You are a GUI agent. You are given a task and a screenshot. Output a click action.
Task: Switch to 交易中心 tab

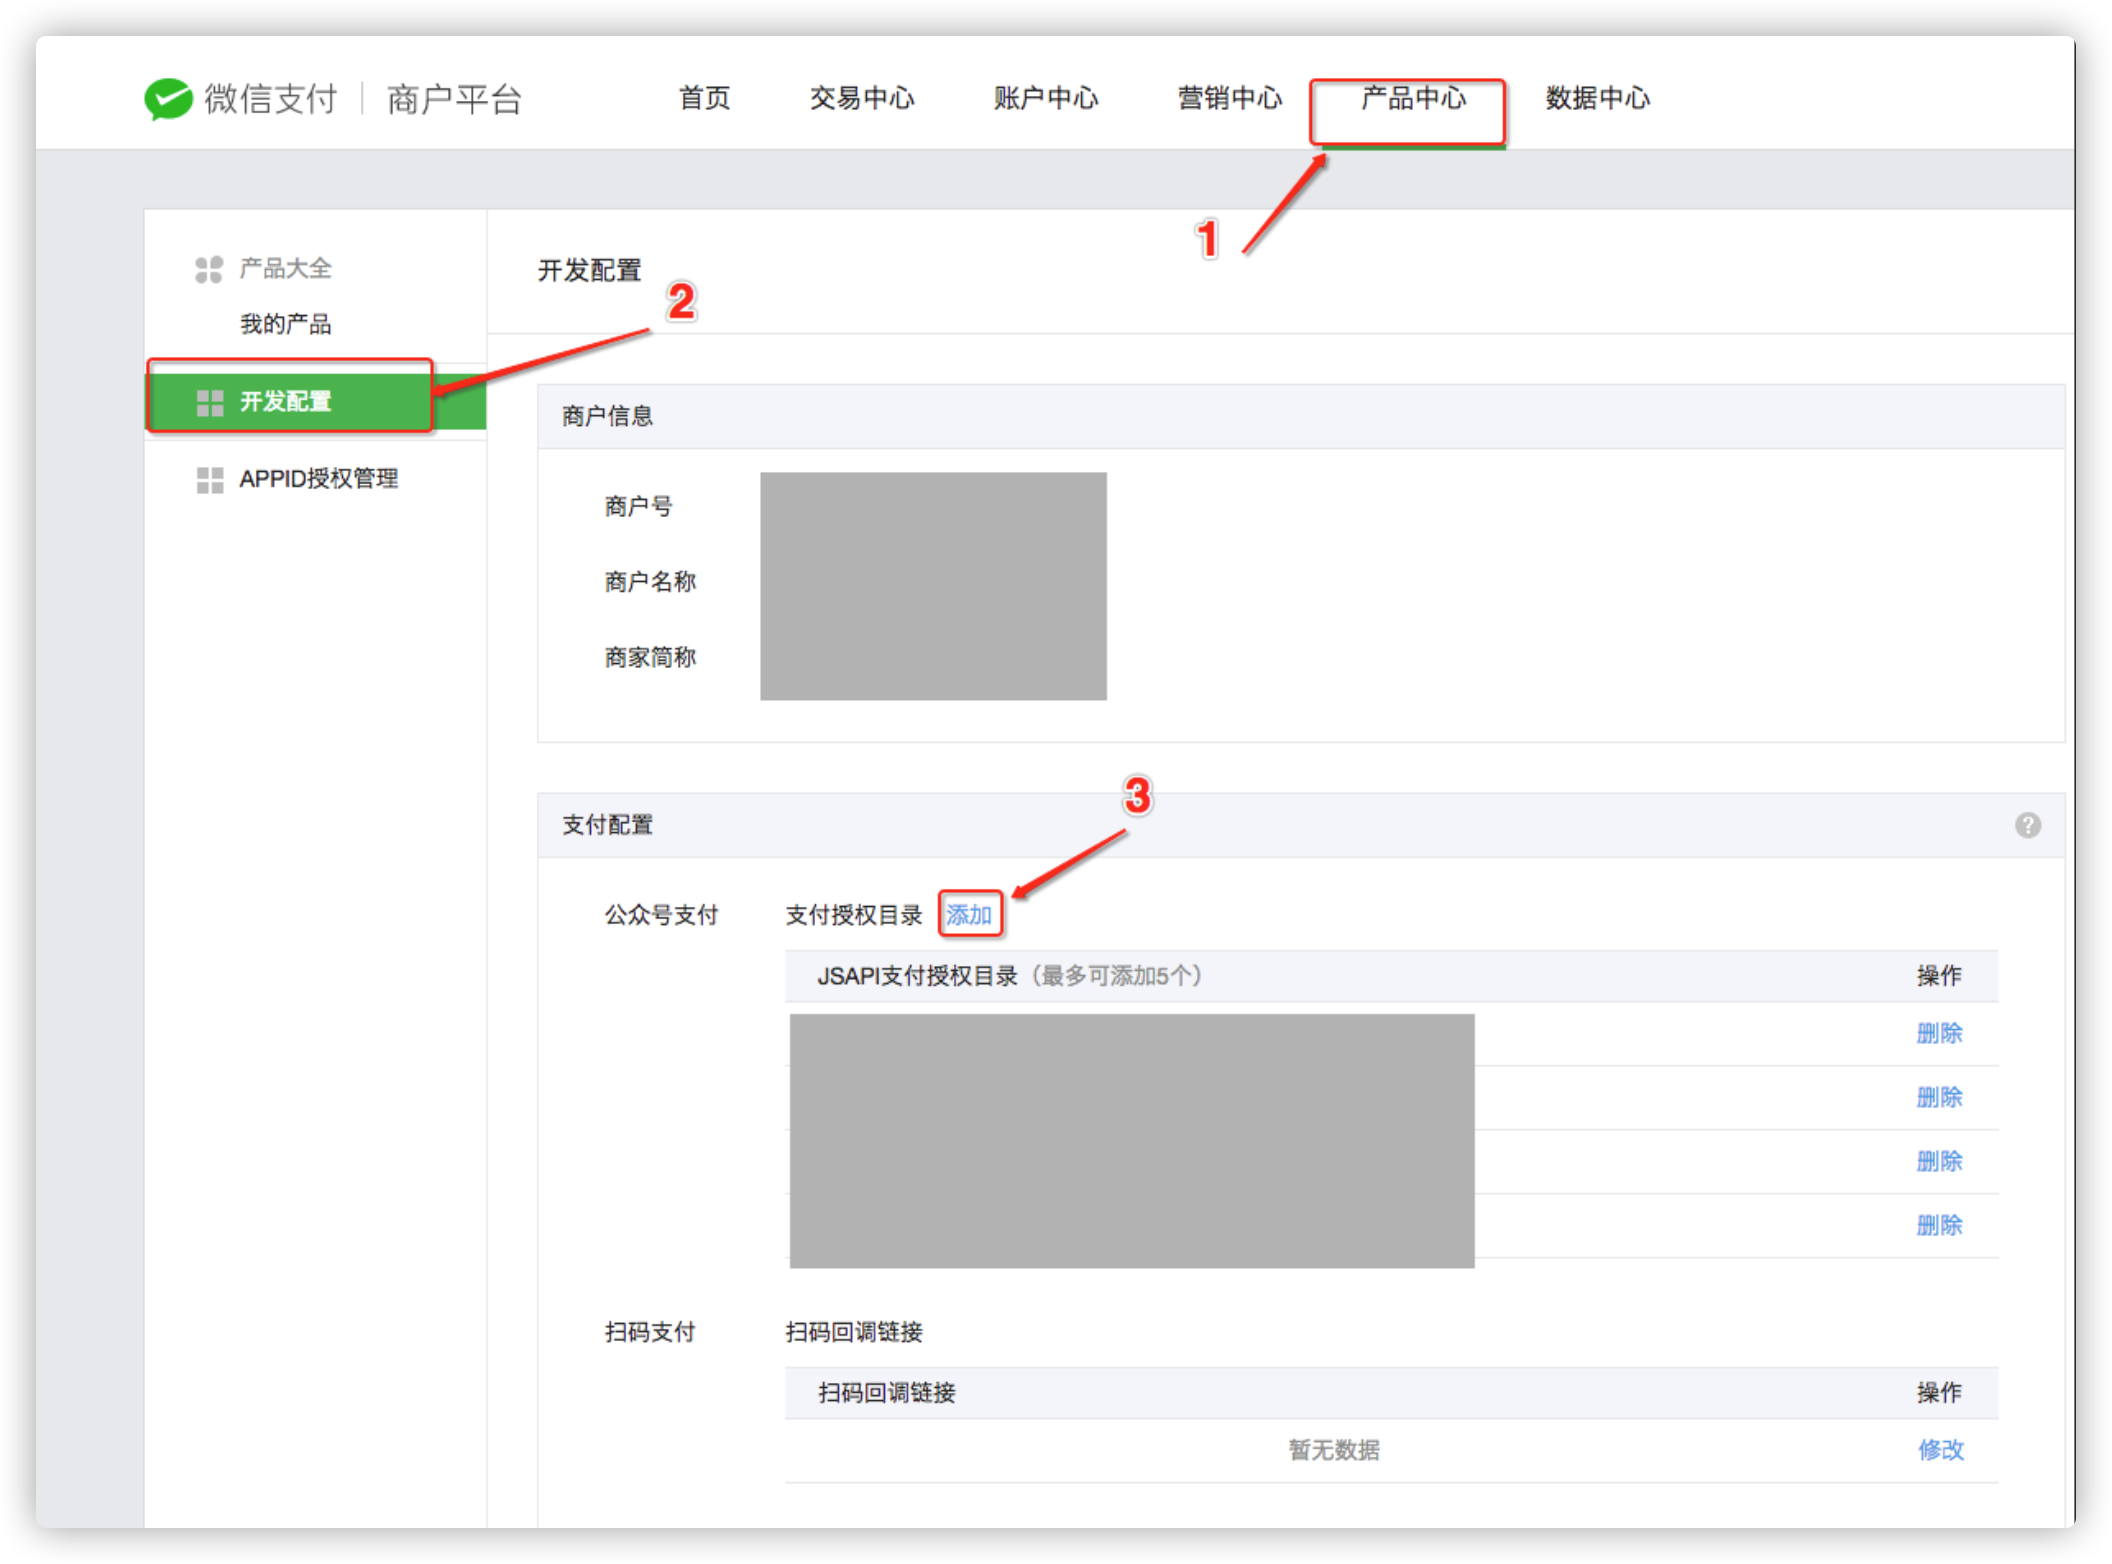point(861,98)
